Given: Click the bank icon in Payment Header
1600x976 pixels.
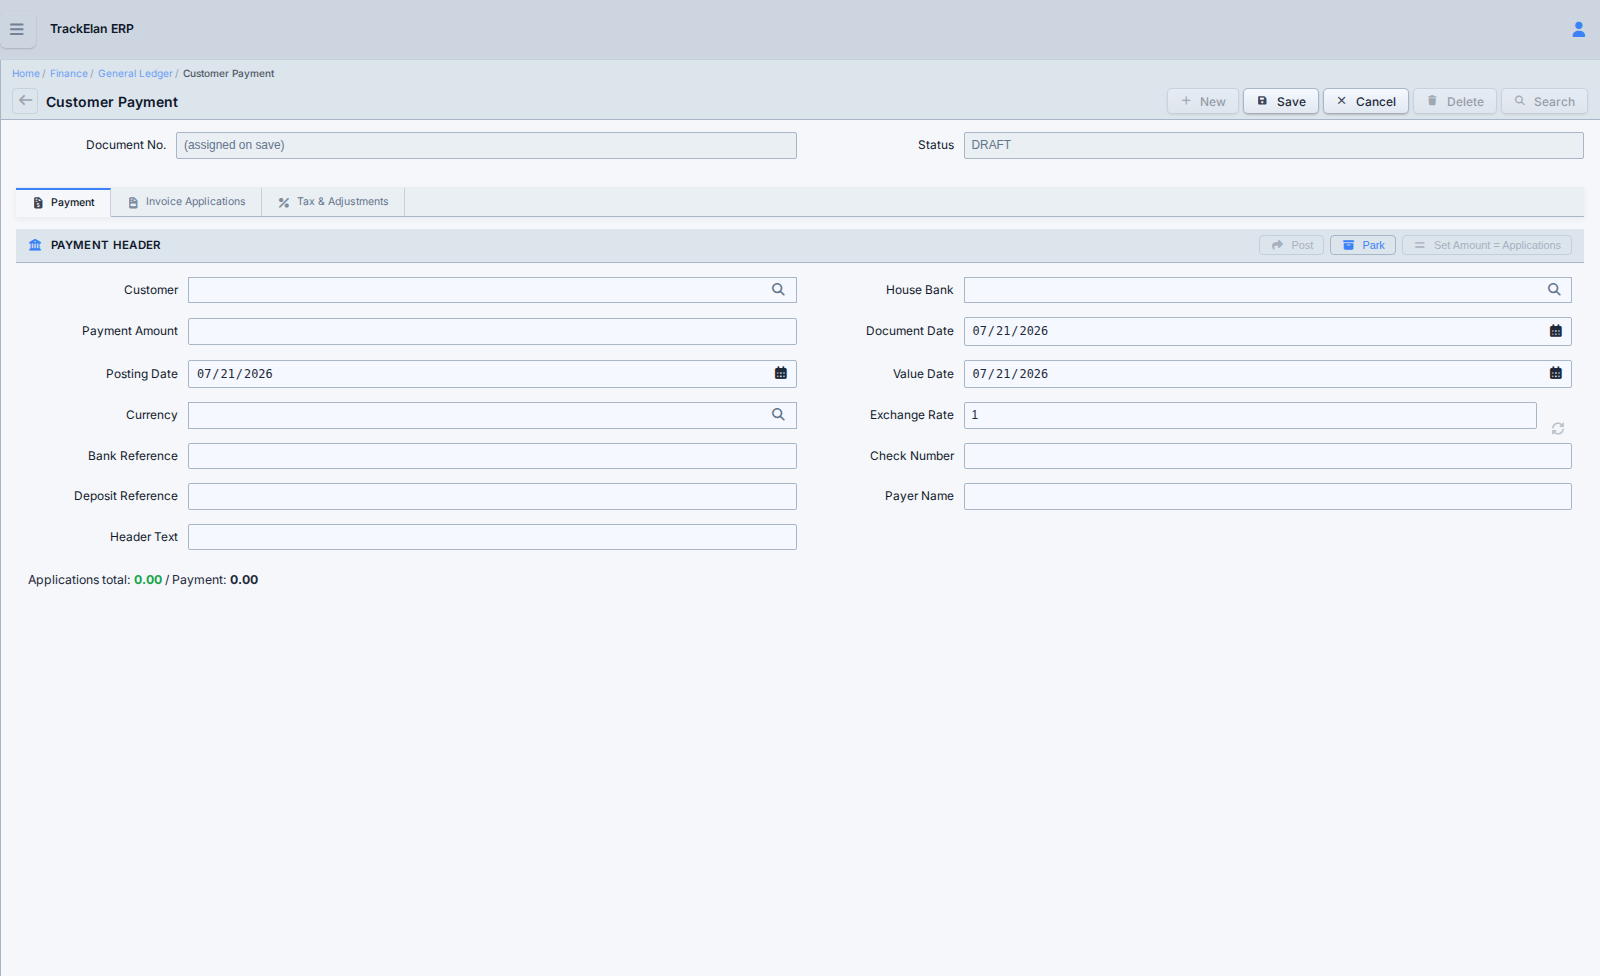Looking at the screenshot, I should click(35, 245).
